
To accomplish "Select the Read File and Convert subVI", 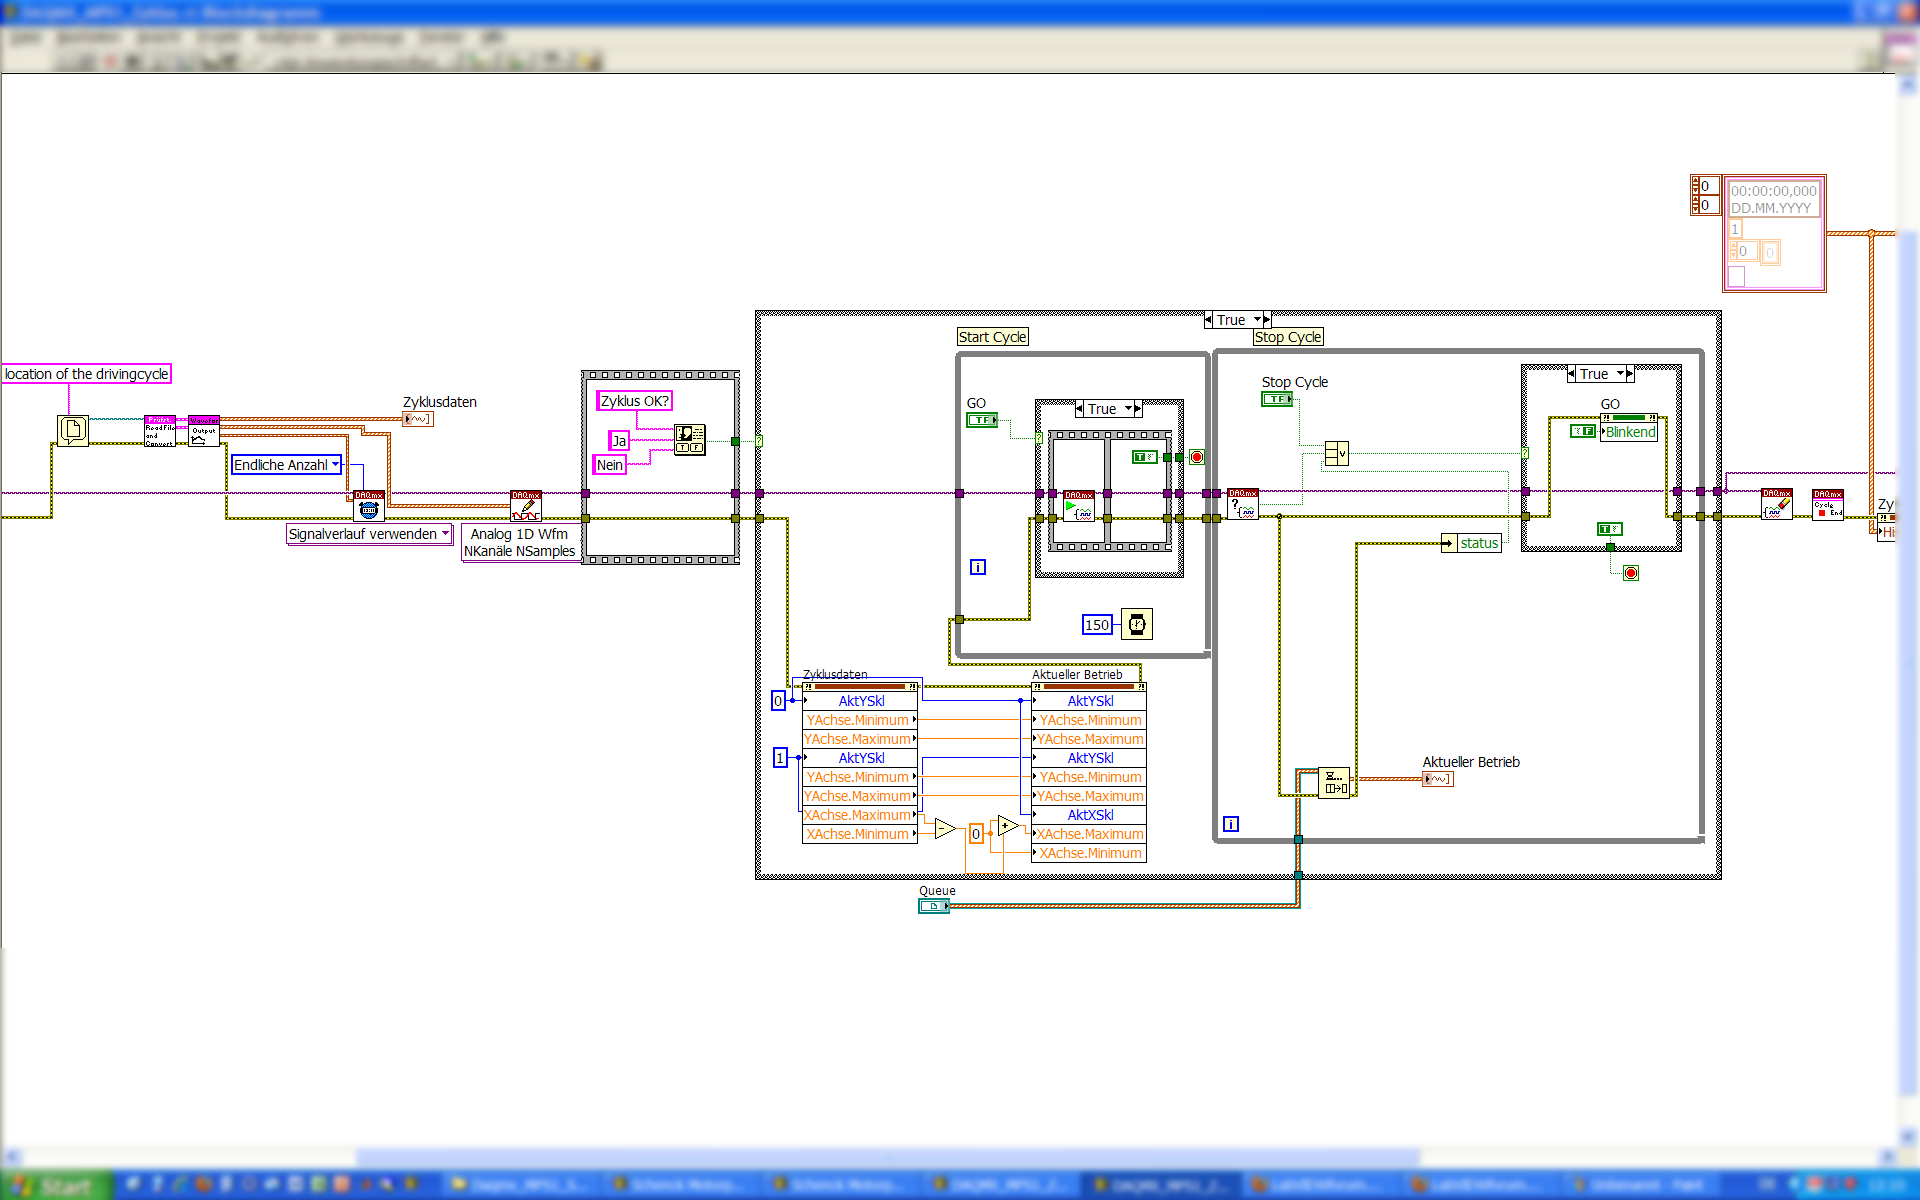I will coord(159,431).
